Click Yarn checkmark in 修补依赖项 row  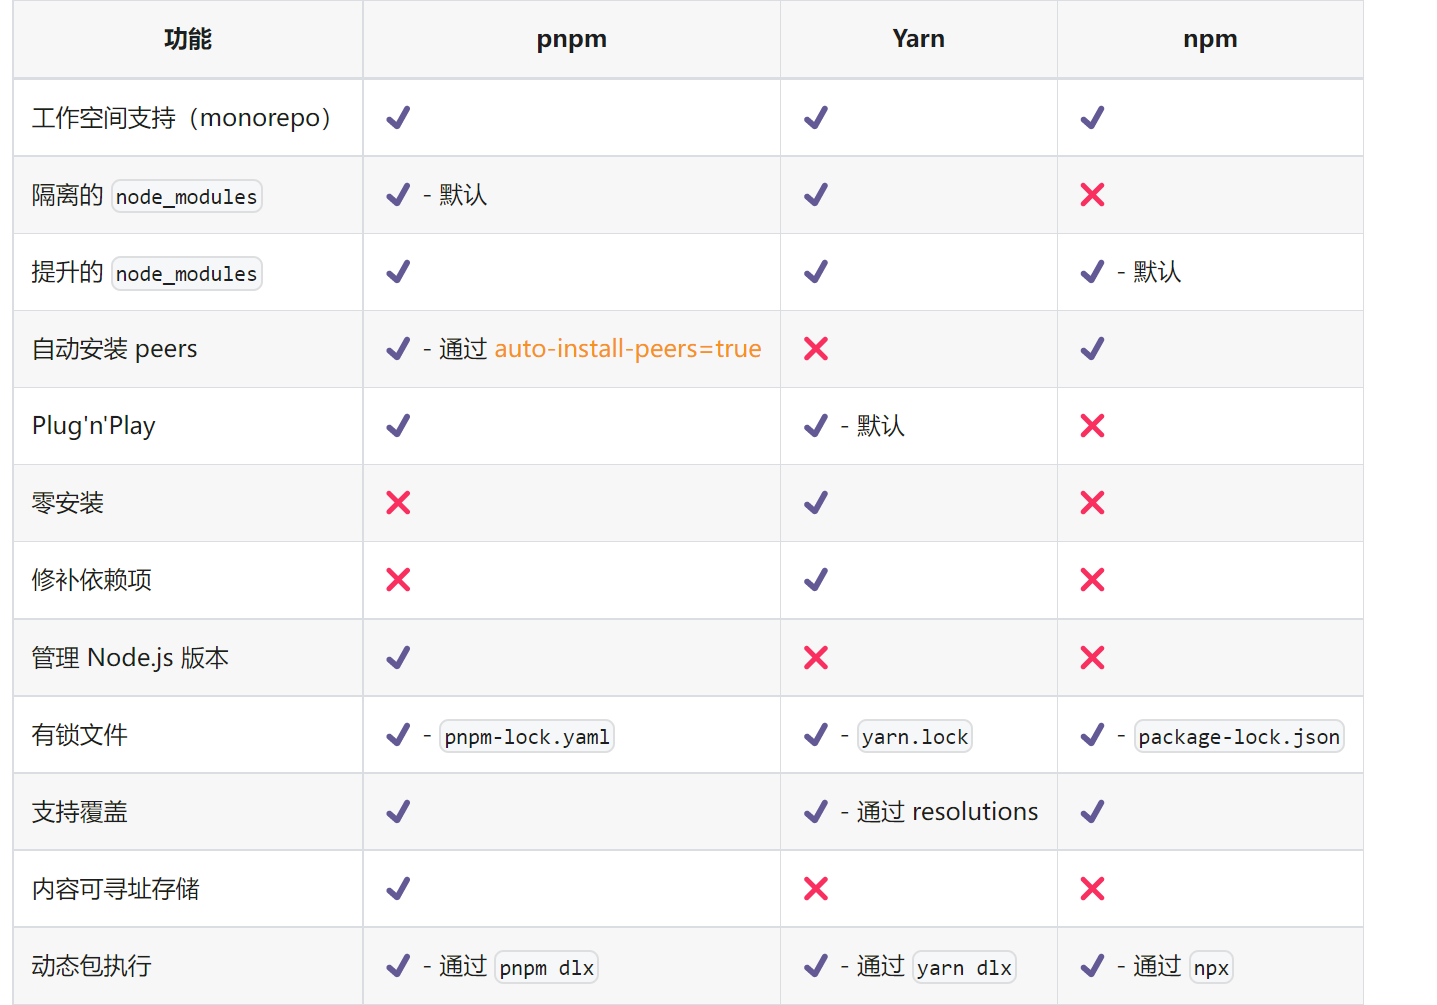tap(816, 580)
